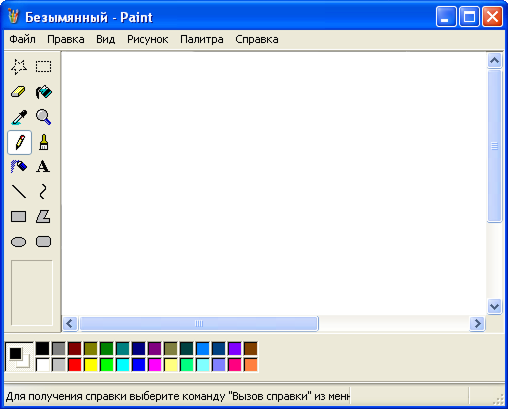This screenshot has width=508, height=409.
Task: Activate the Text tool with letter A
Action: pos(44,166)
